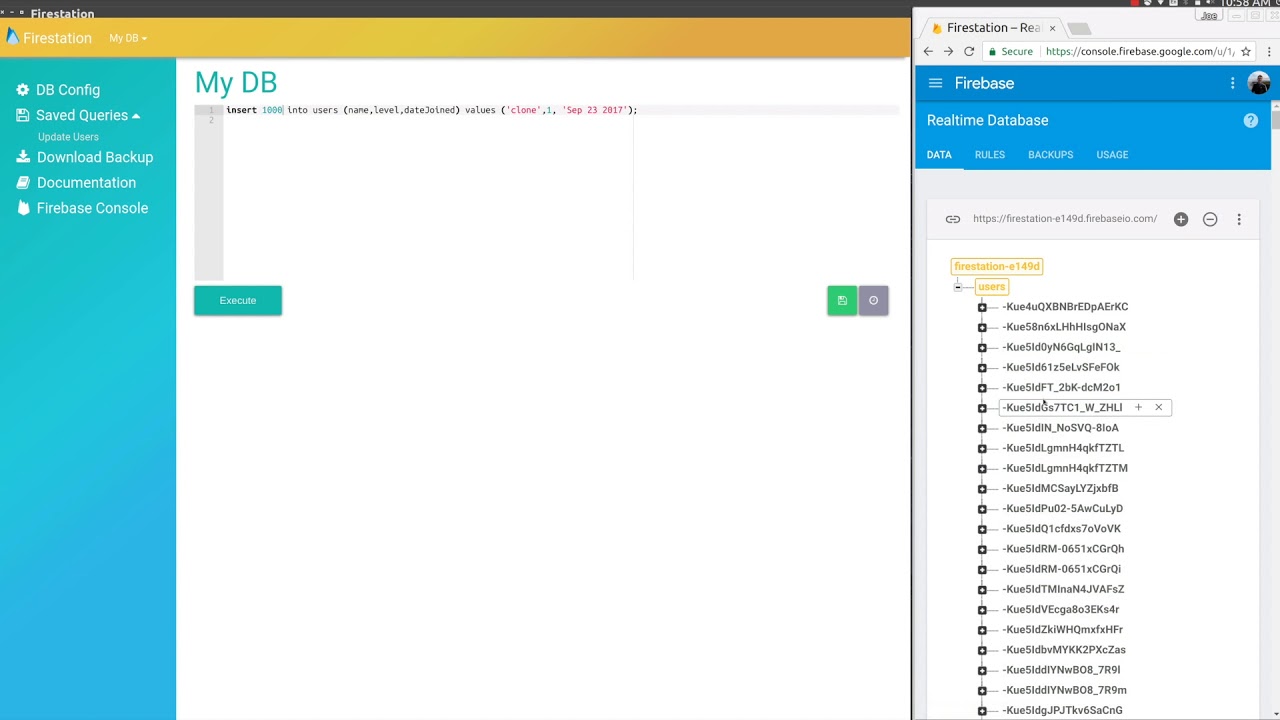Viewport: 1280px width, 720px height.
Task: Switch to the RULES tab
Action: coord(990,155)
